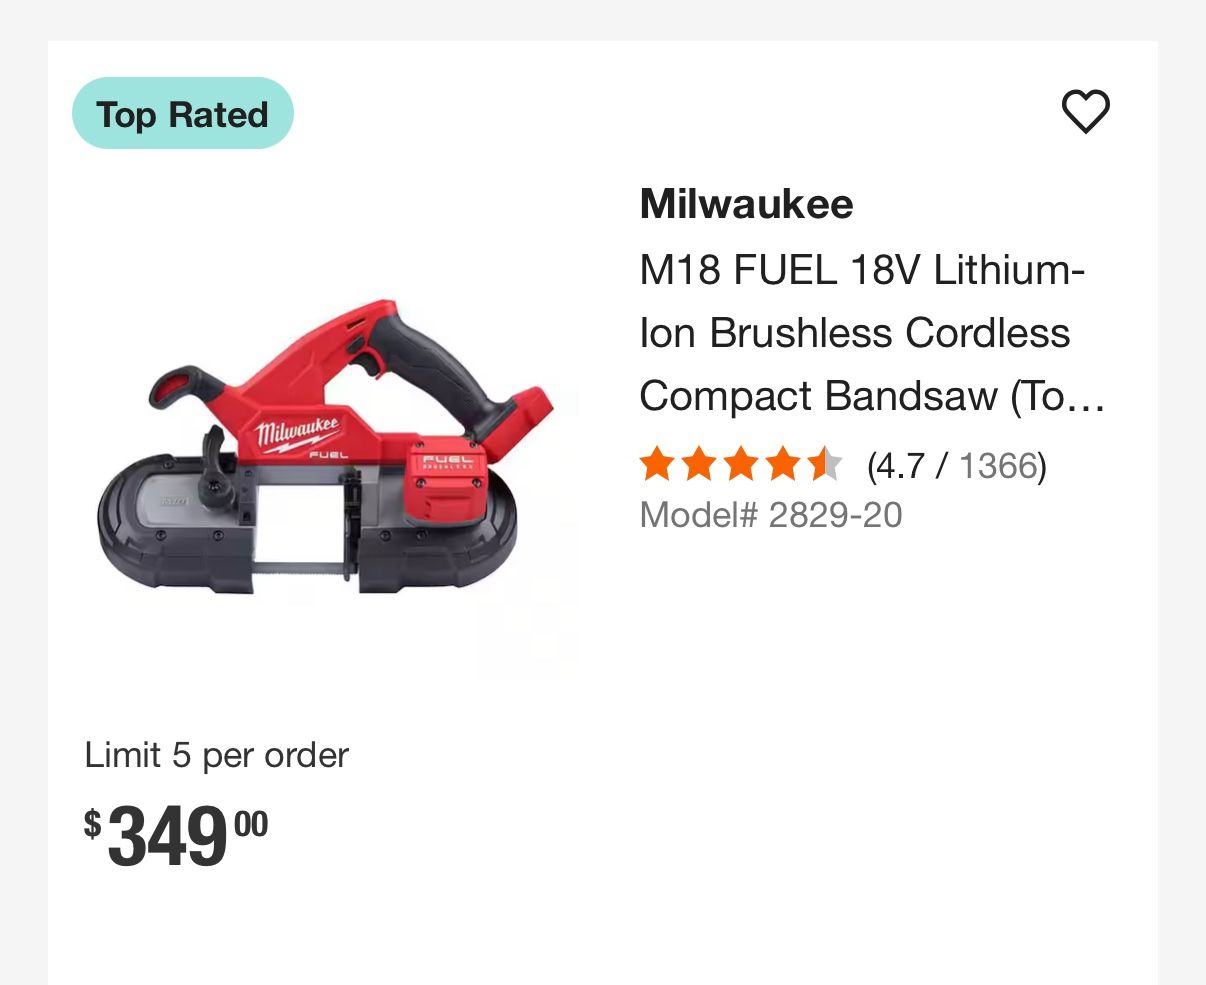The height and width of the screenshot is (985, 1206).
Task: Click the Model# 2829-20 text
Action: coord(770,515)
